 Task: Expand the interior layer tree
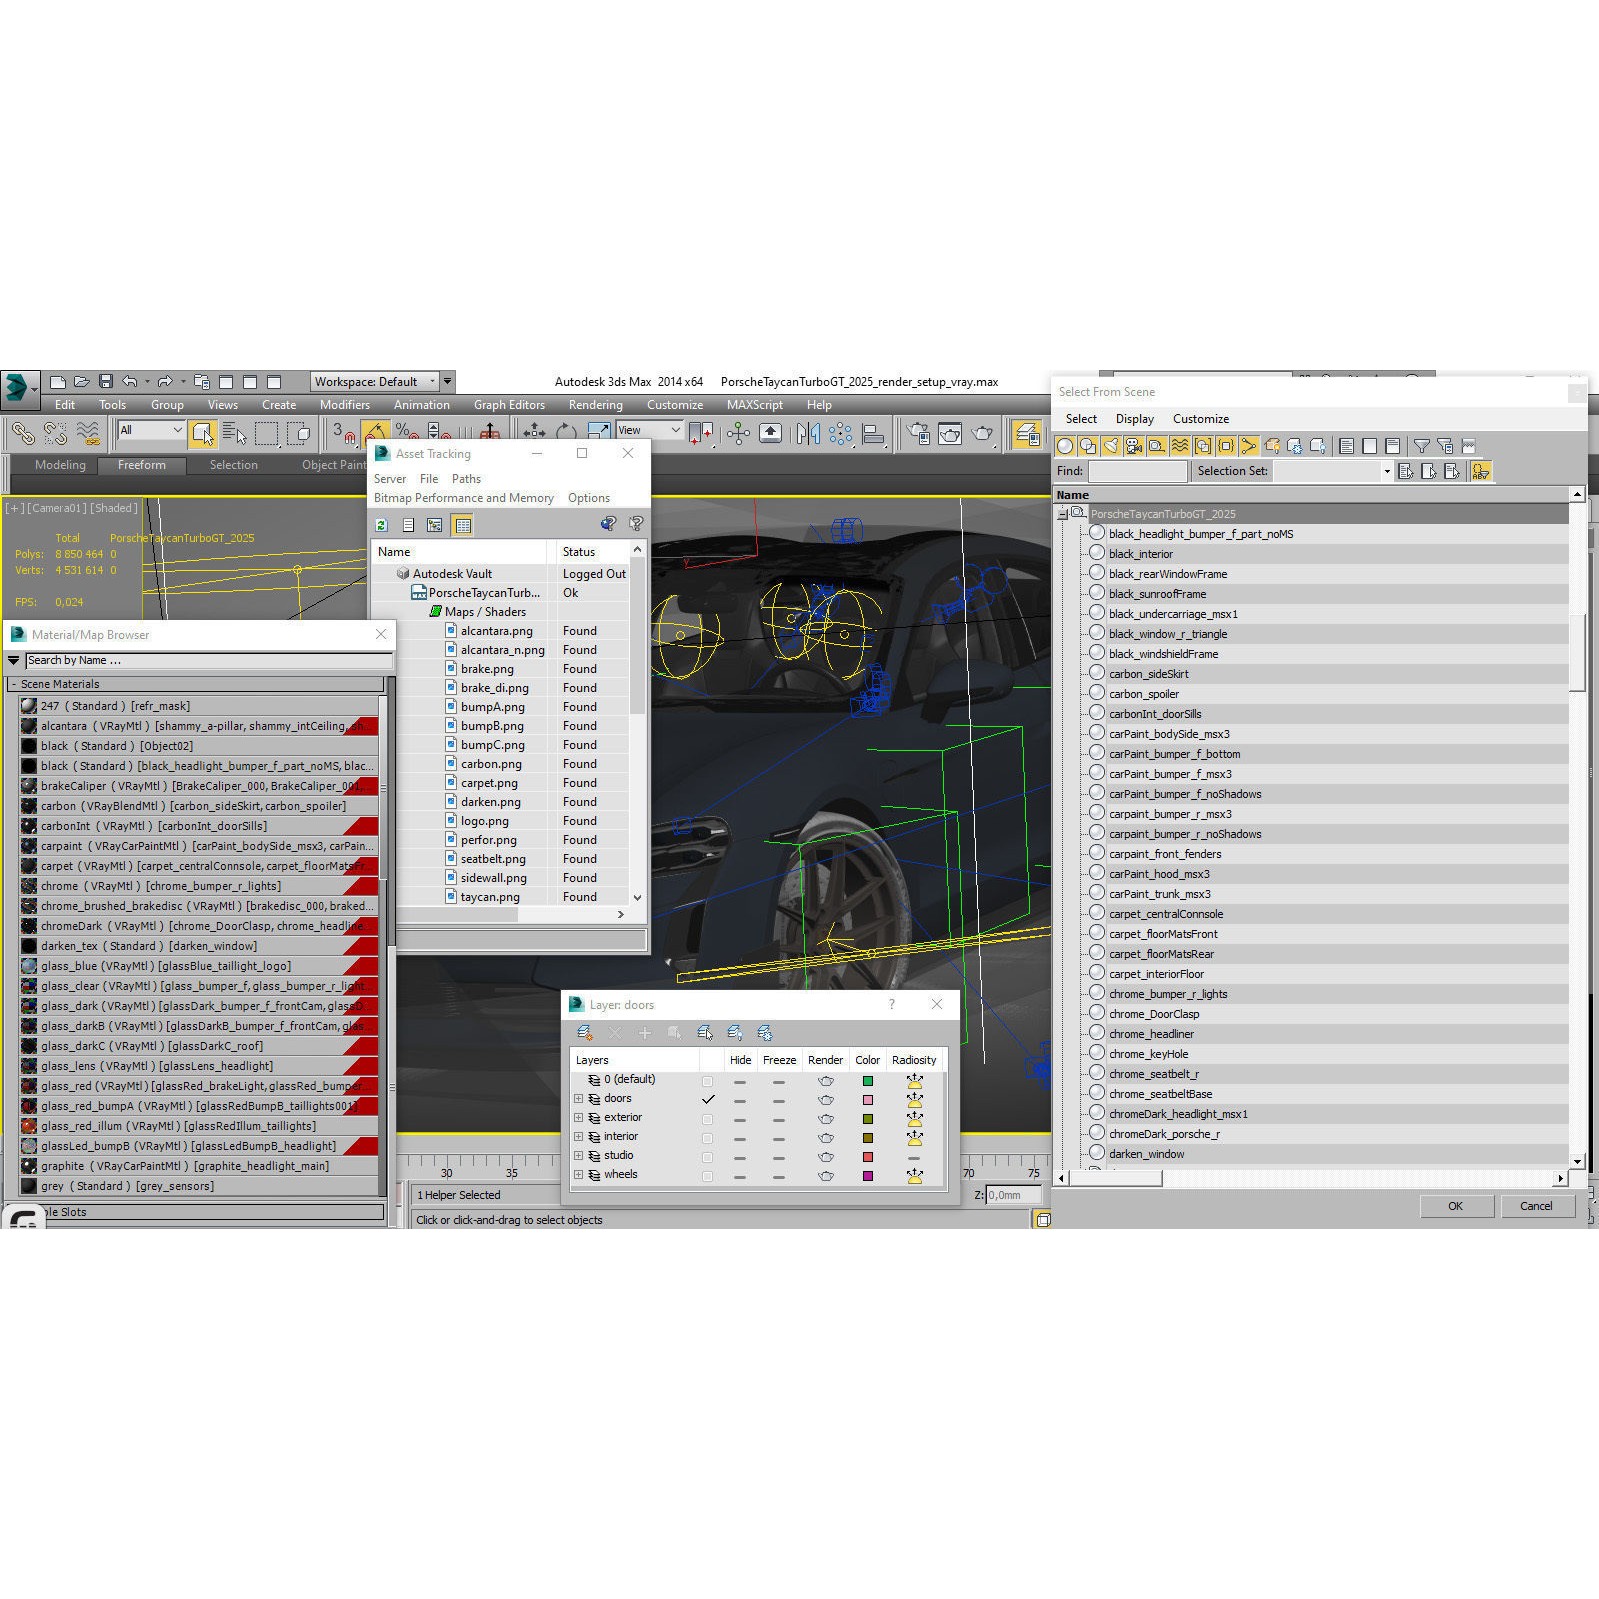pyautogui.click(x=578, y=1137)
